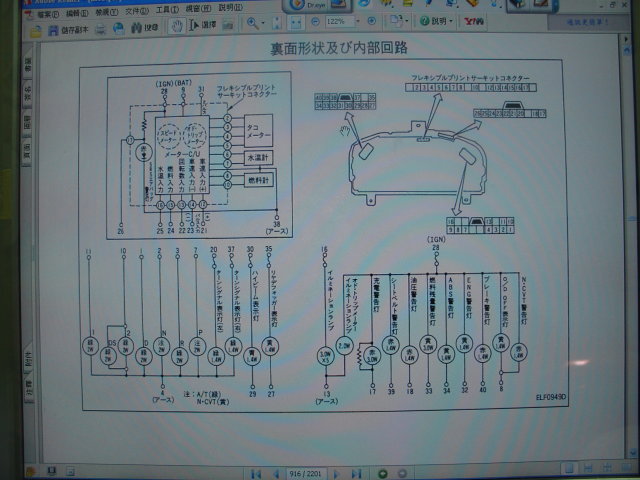Click the Rotate view pages icon
Viewport: 640px width, 480px height.
pyautogui.click(x=396, y=20)
